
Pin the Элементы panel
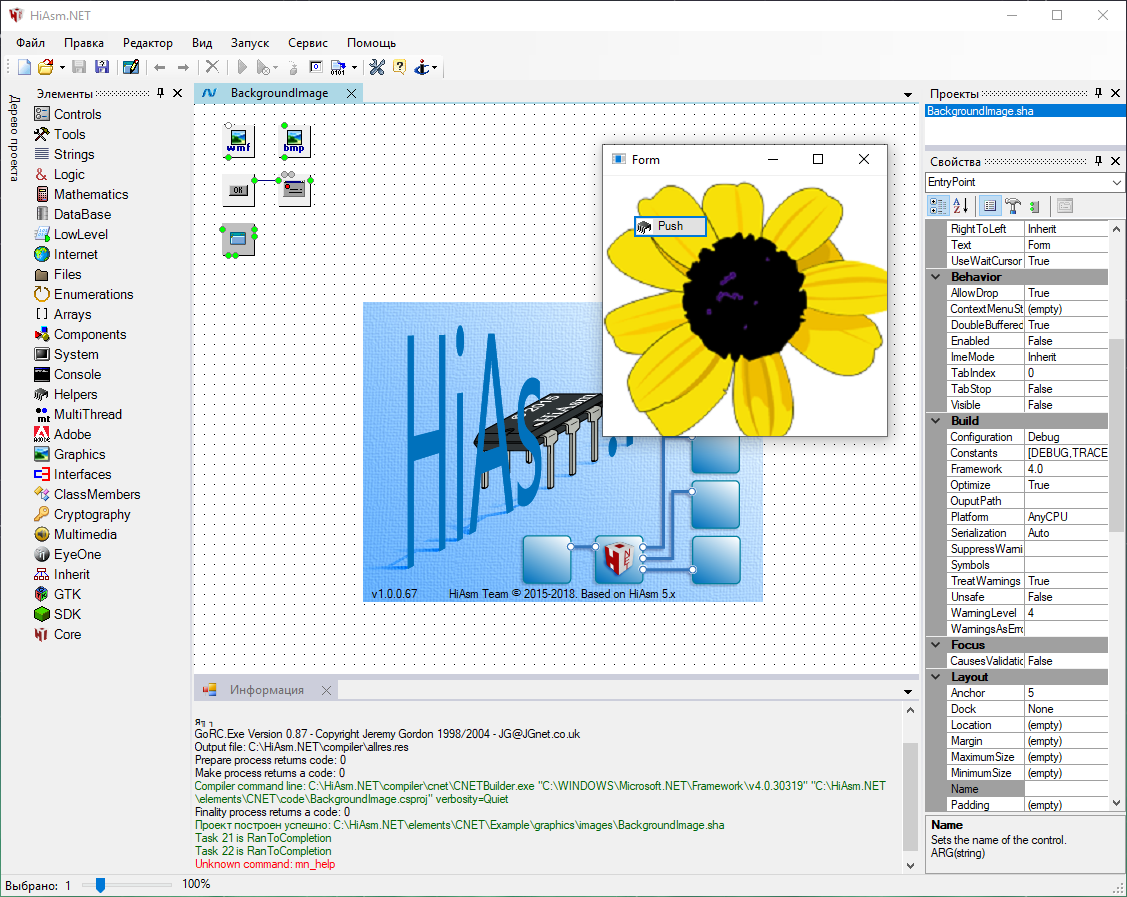pyautogui.click(x=160, y=93)
